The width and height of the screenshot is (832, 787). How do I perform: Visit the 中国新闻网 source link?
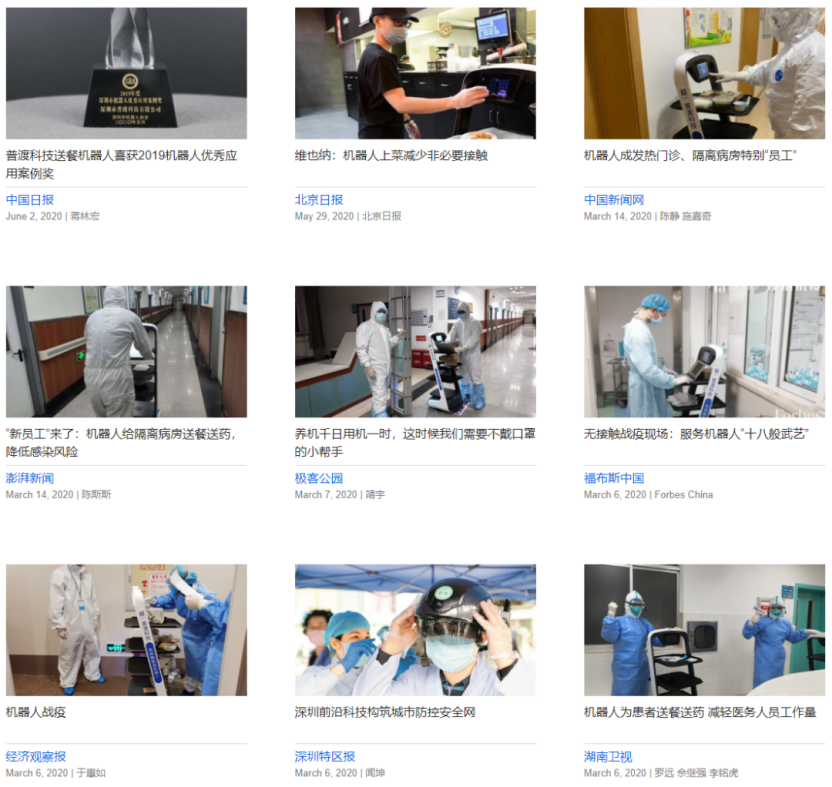point(614,200)
